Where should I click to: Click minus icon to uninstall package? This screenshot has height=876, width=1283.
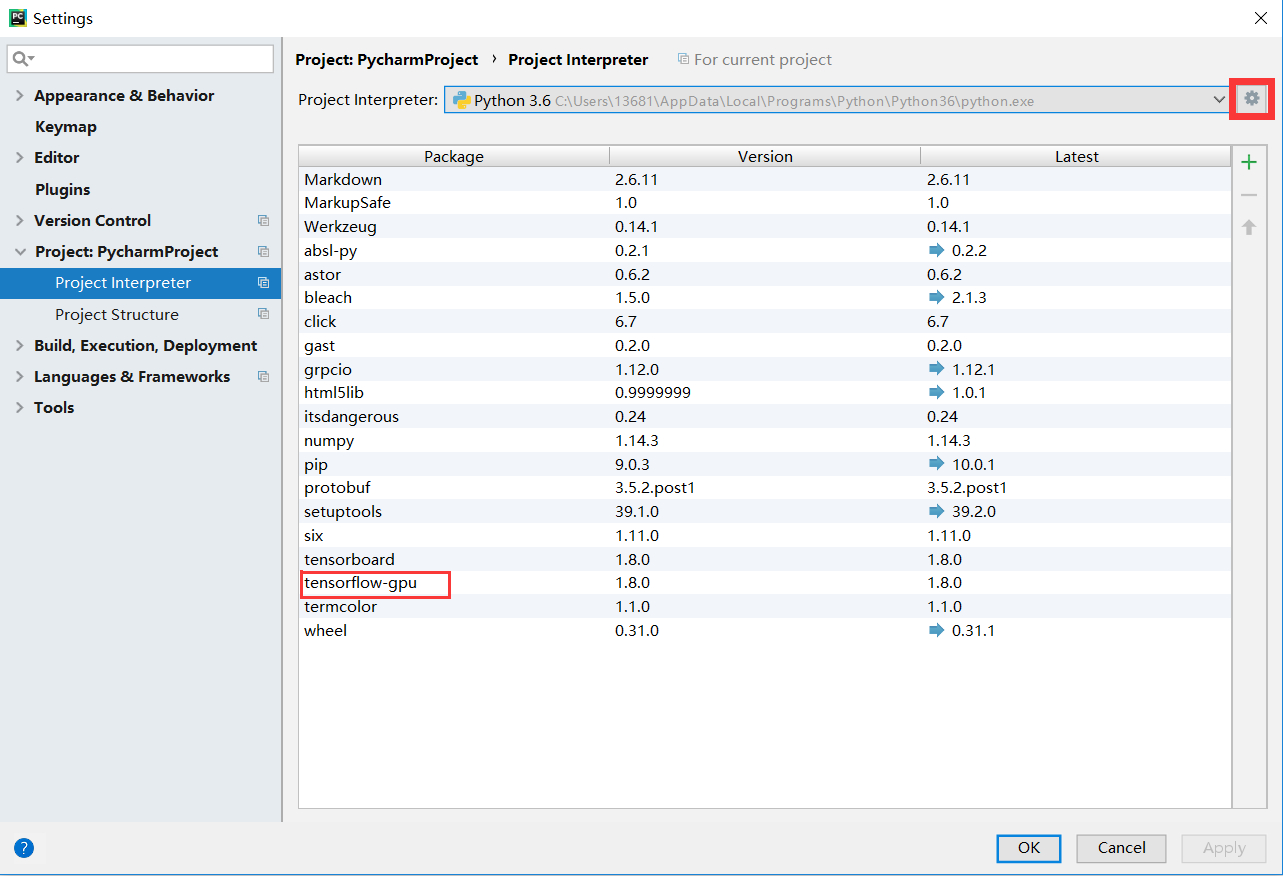pyautogui.click(x=1248, y=195)
